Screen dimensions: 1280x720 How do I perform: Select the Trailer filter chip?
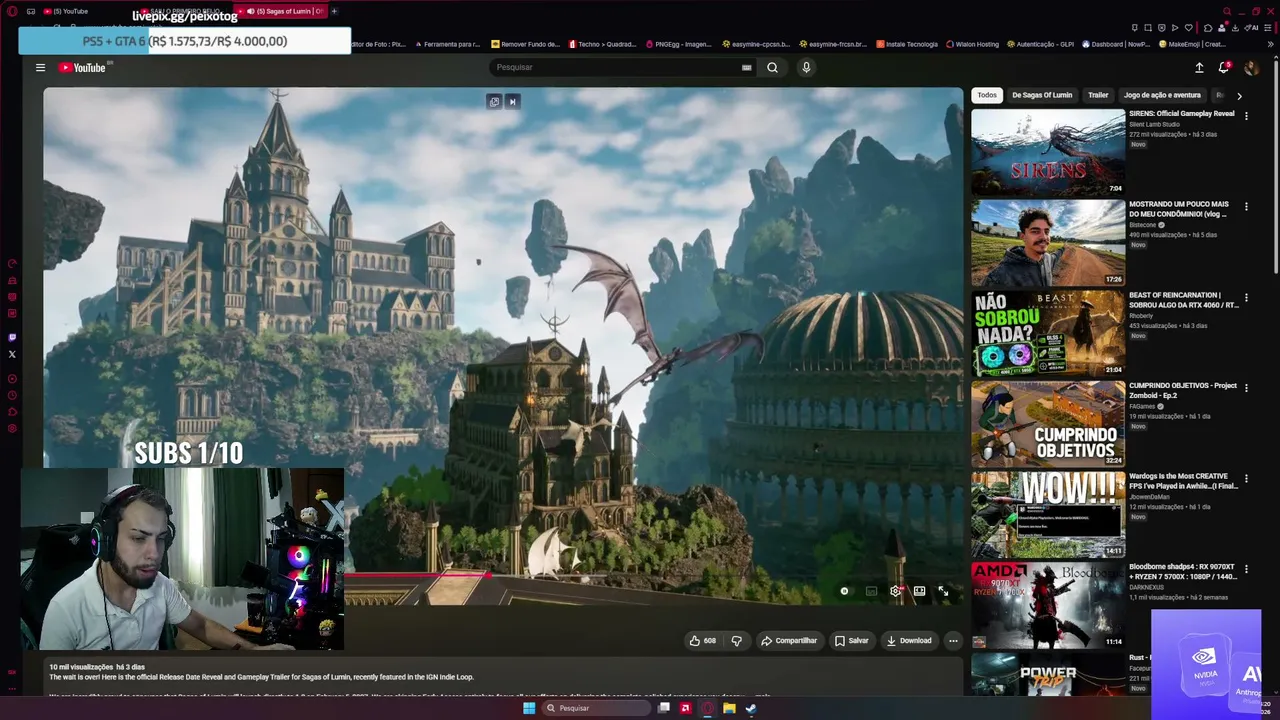tap(1098, 95)
